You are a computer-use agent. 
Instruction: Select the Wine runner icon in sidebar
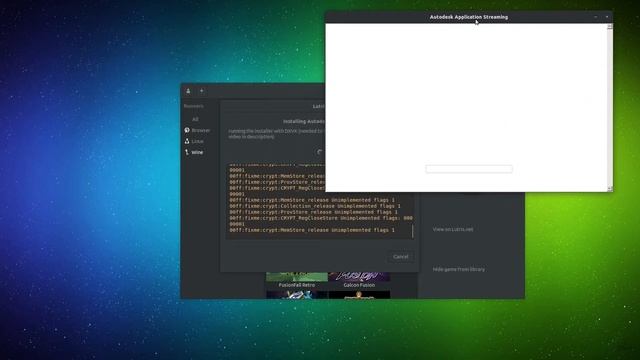(187, 152)
